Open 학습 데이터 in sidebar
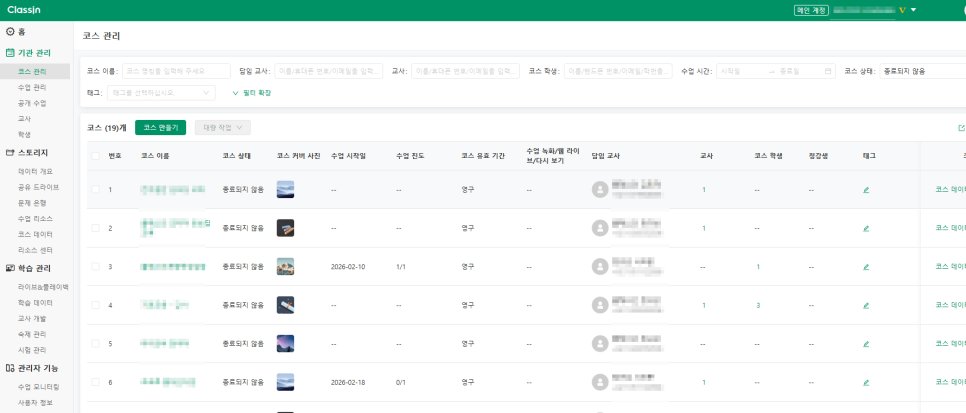The width and height of the screenshot is (966, 413). click(x=35, y=303)
